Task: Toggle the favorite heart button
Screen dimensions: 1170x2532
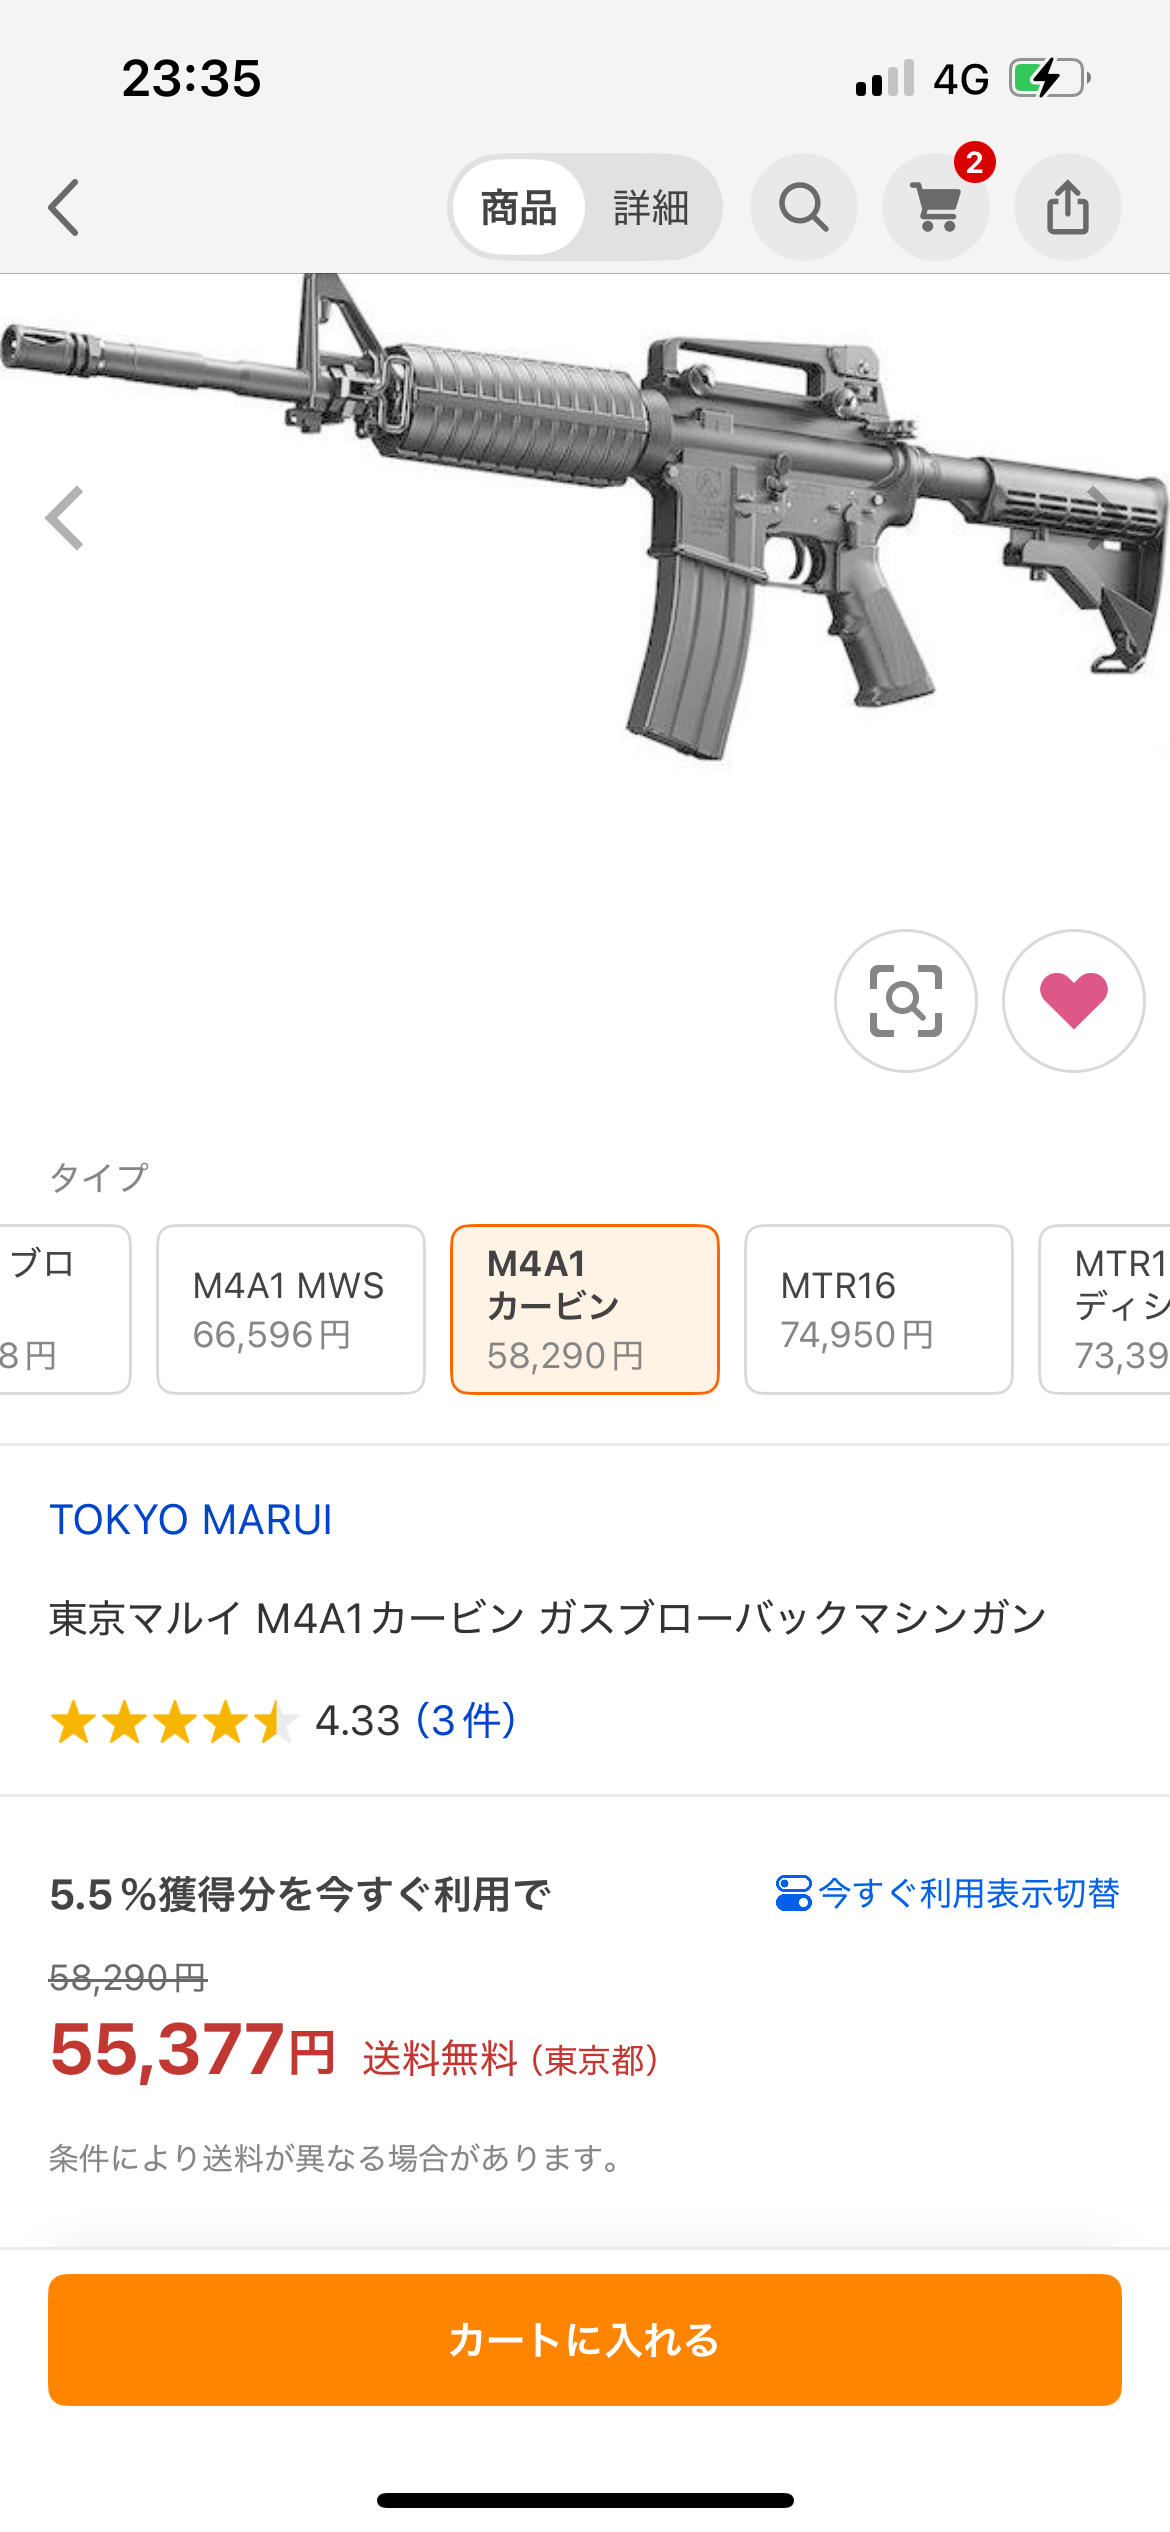Action: (1073, 1001)
